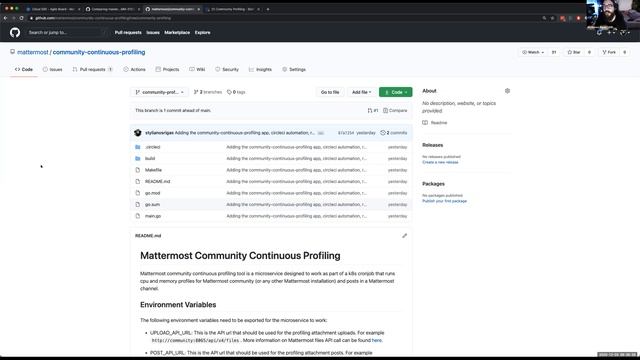The image size is (640, 360).
Task: Switch to the Code tab
Action: (x=24, y=69)
